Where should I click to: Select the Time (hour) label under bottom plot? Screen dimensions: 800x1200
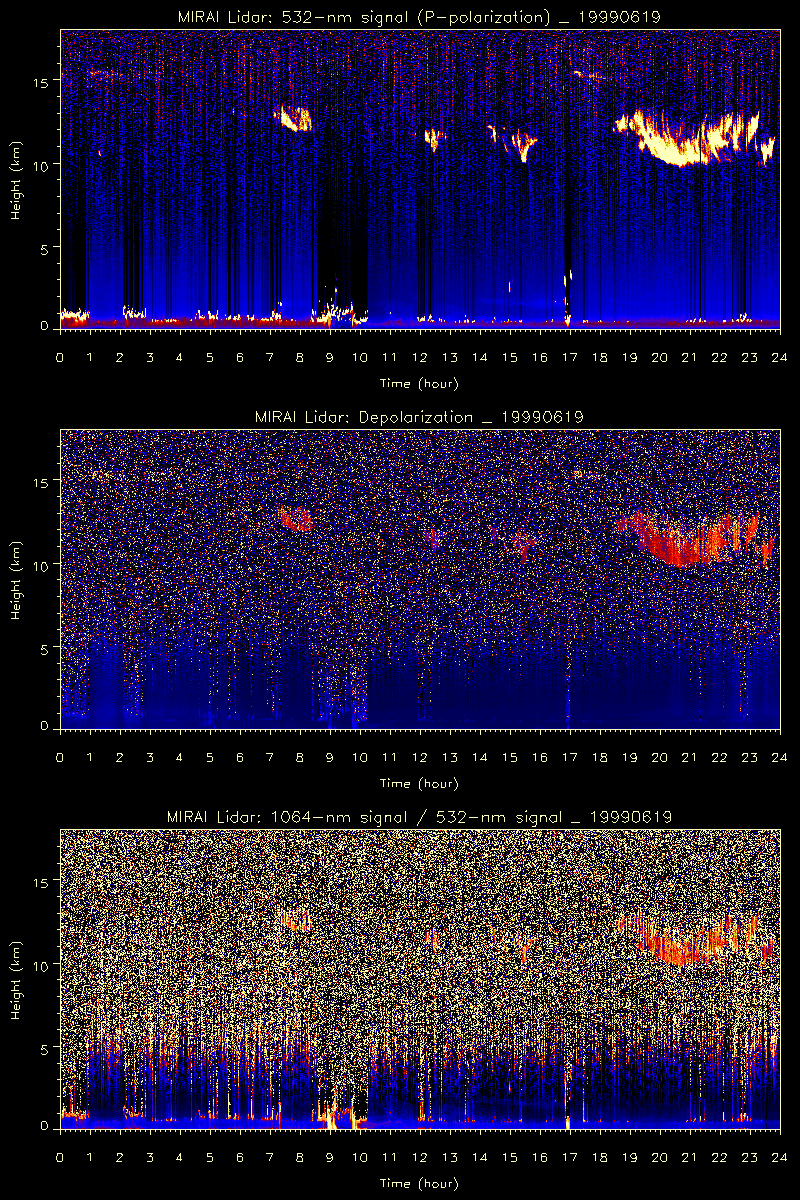[419, 1183]
